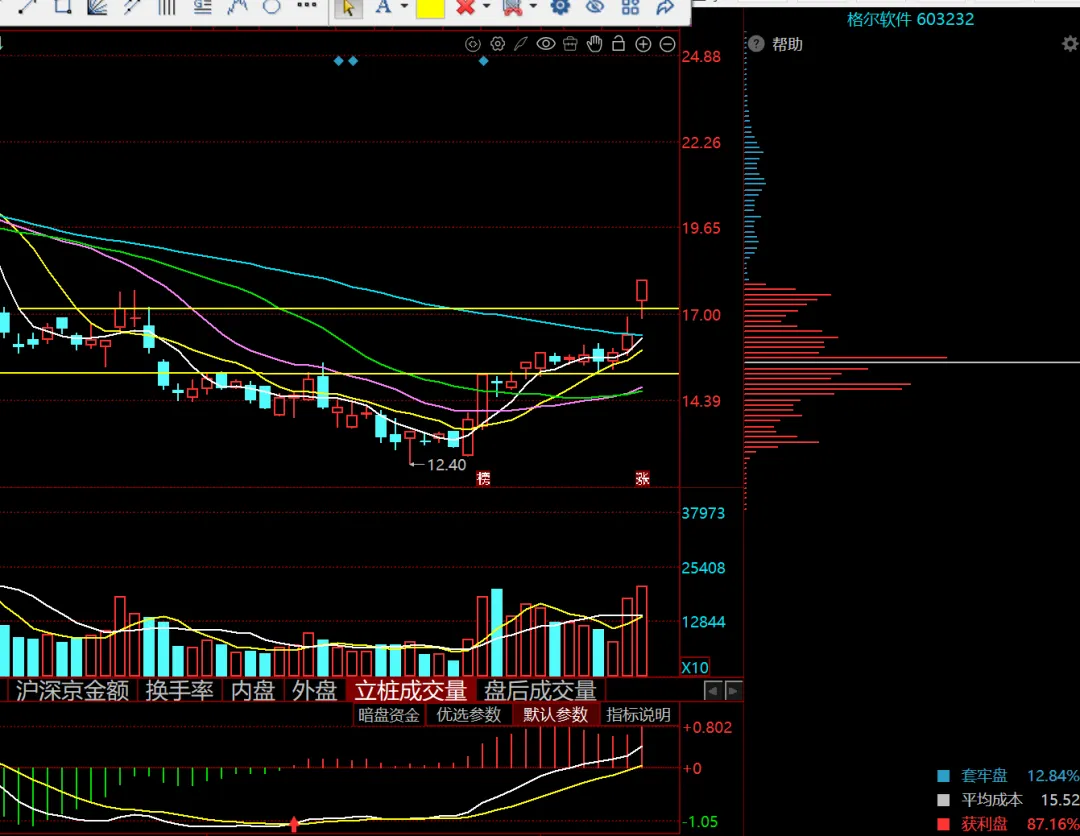Click the eraser bookmark tool icon

point(512,7)
